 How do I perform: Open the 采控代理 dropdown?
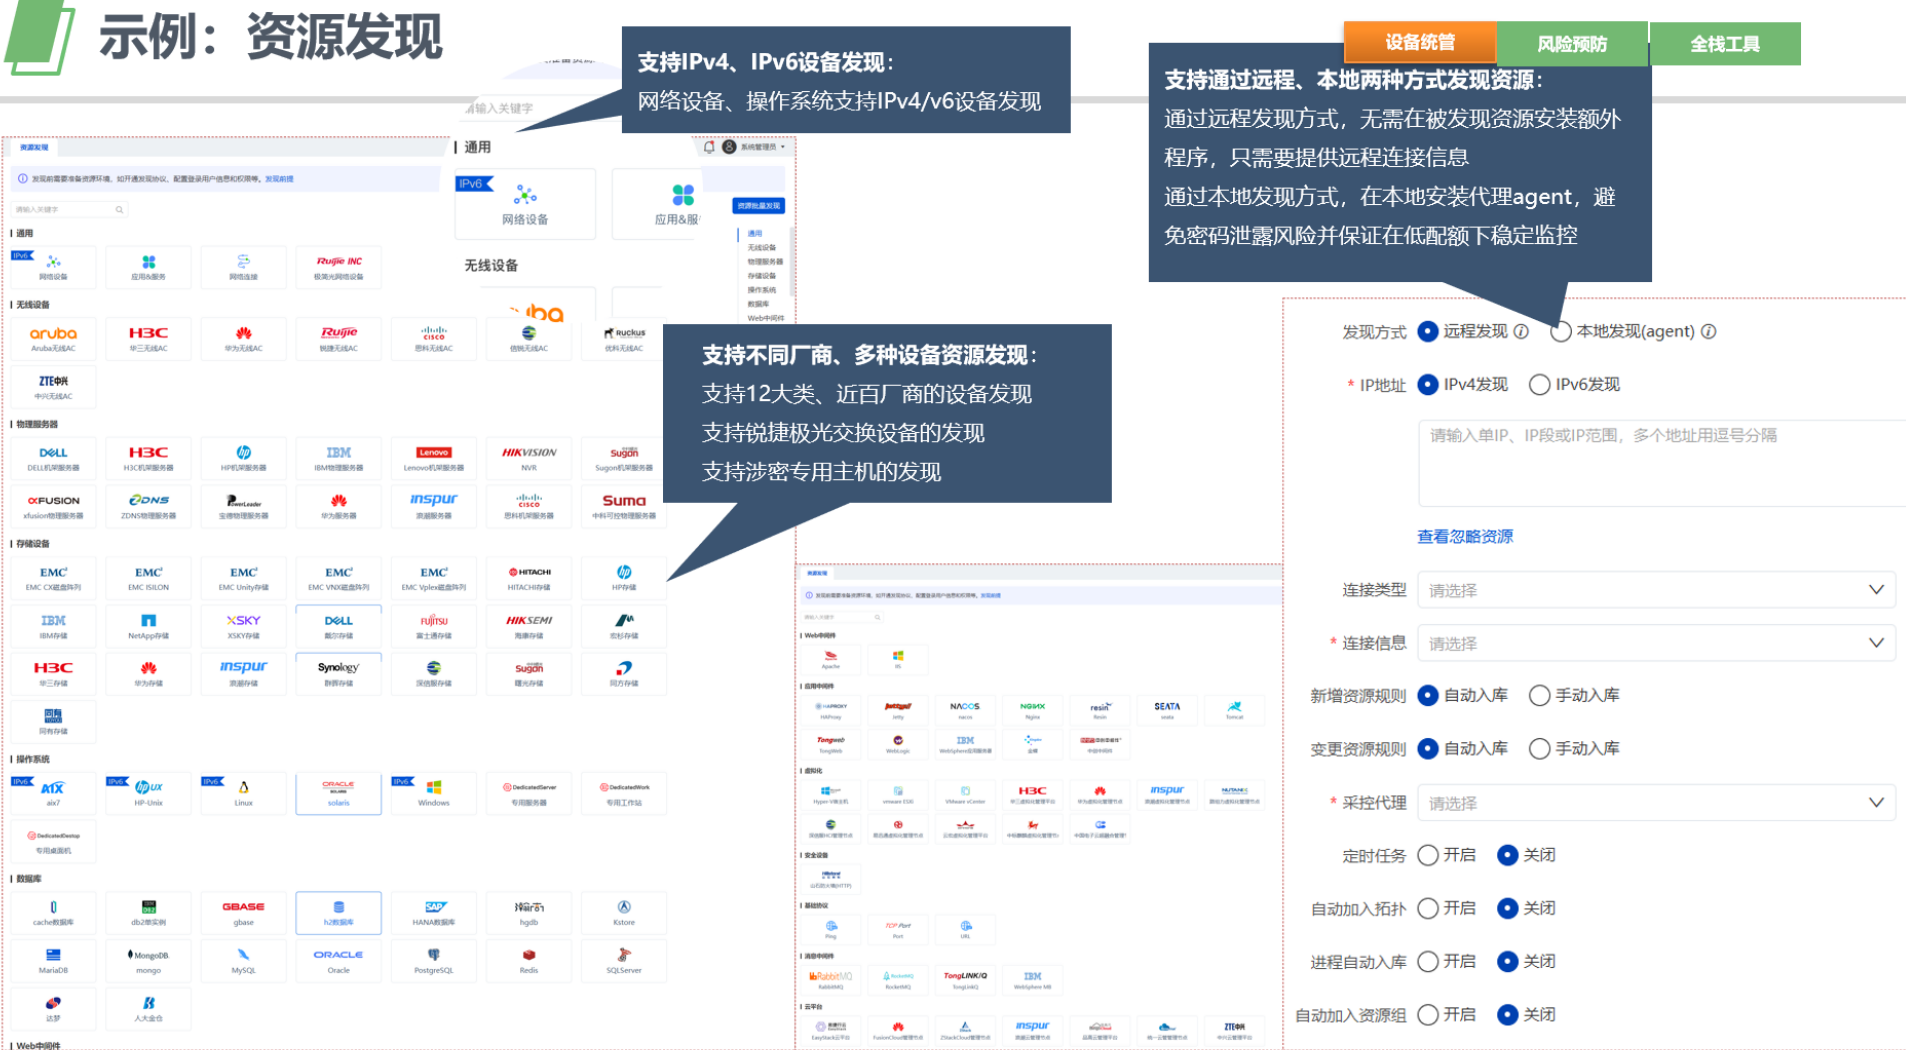coord(1656,802)
